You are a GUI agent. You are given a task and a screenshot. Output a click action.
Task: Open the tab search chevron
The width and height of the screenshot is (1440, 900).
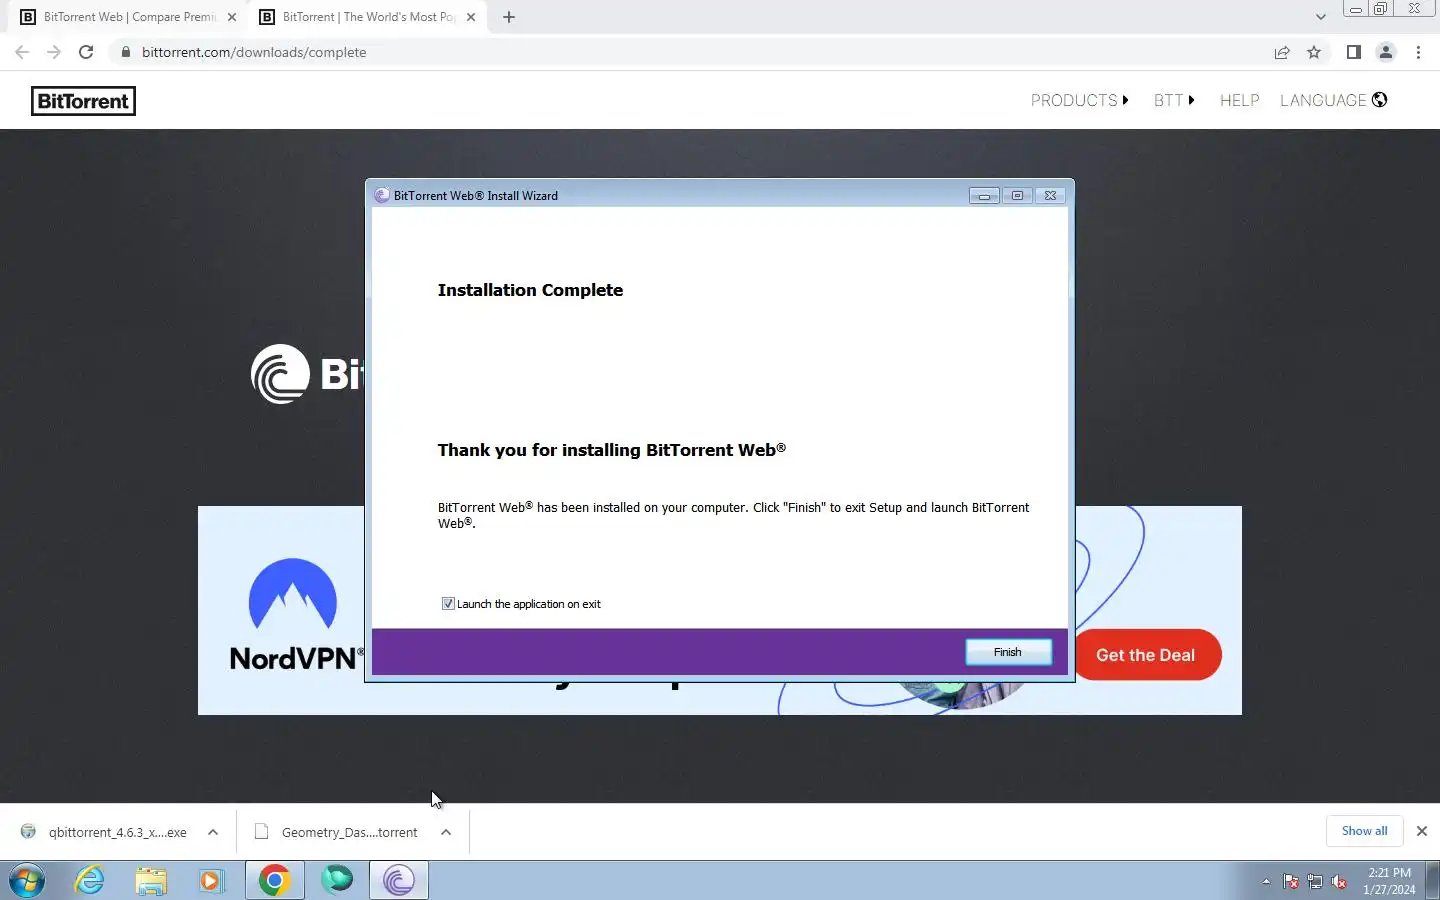(1321, 17)
